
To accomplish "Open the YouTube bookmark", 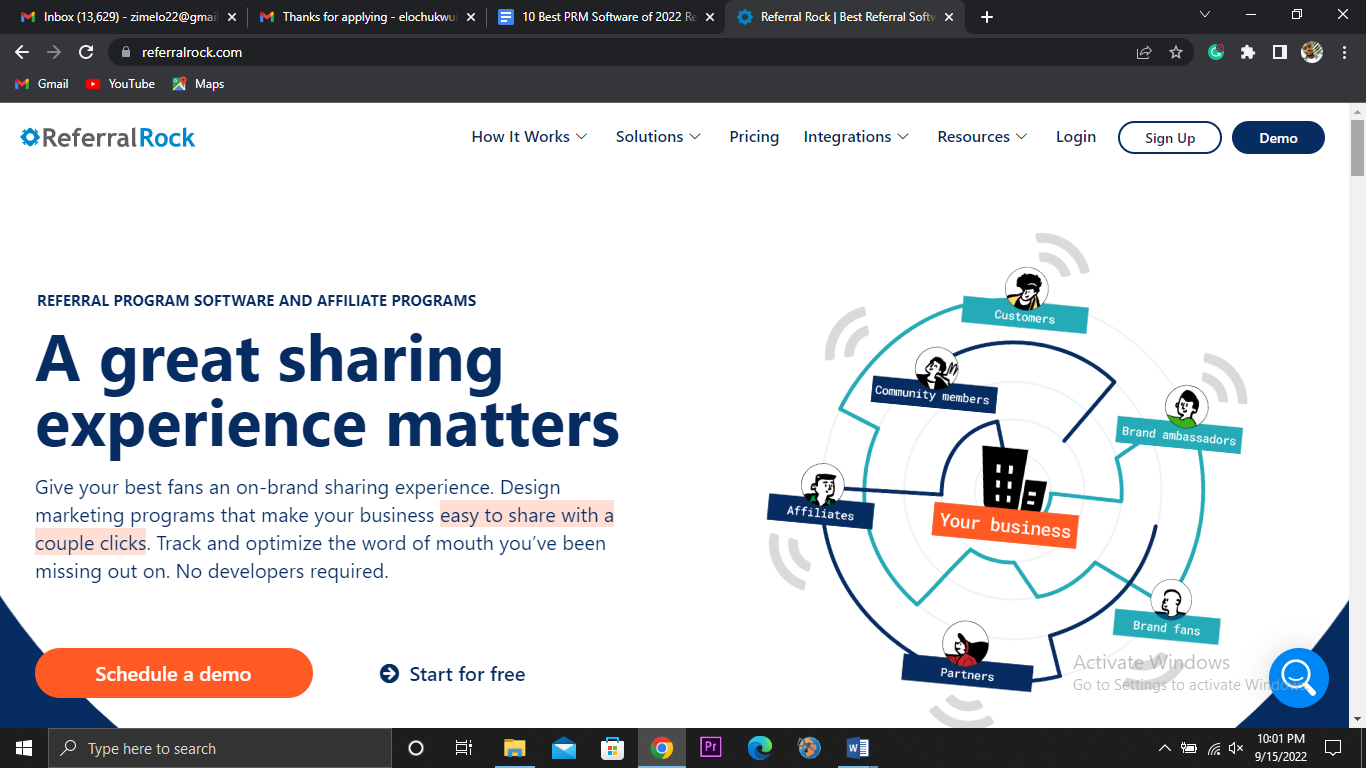I will click(x=120, y=84).
